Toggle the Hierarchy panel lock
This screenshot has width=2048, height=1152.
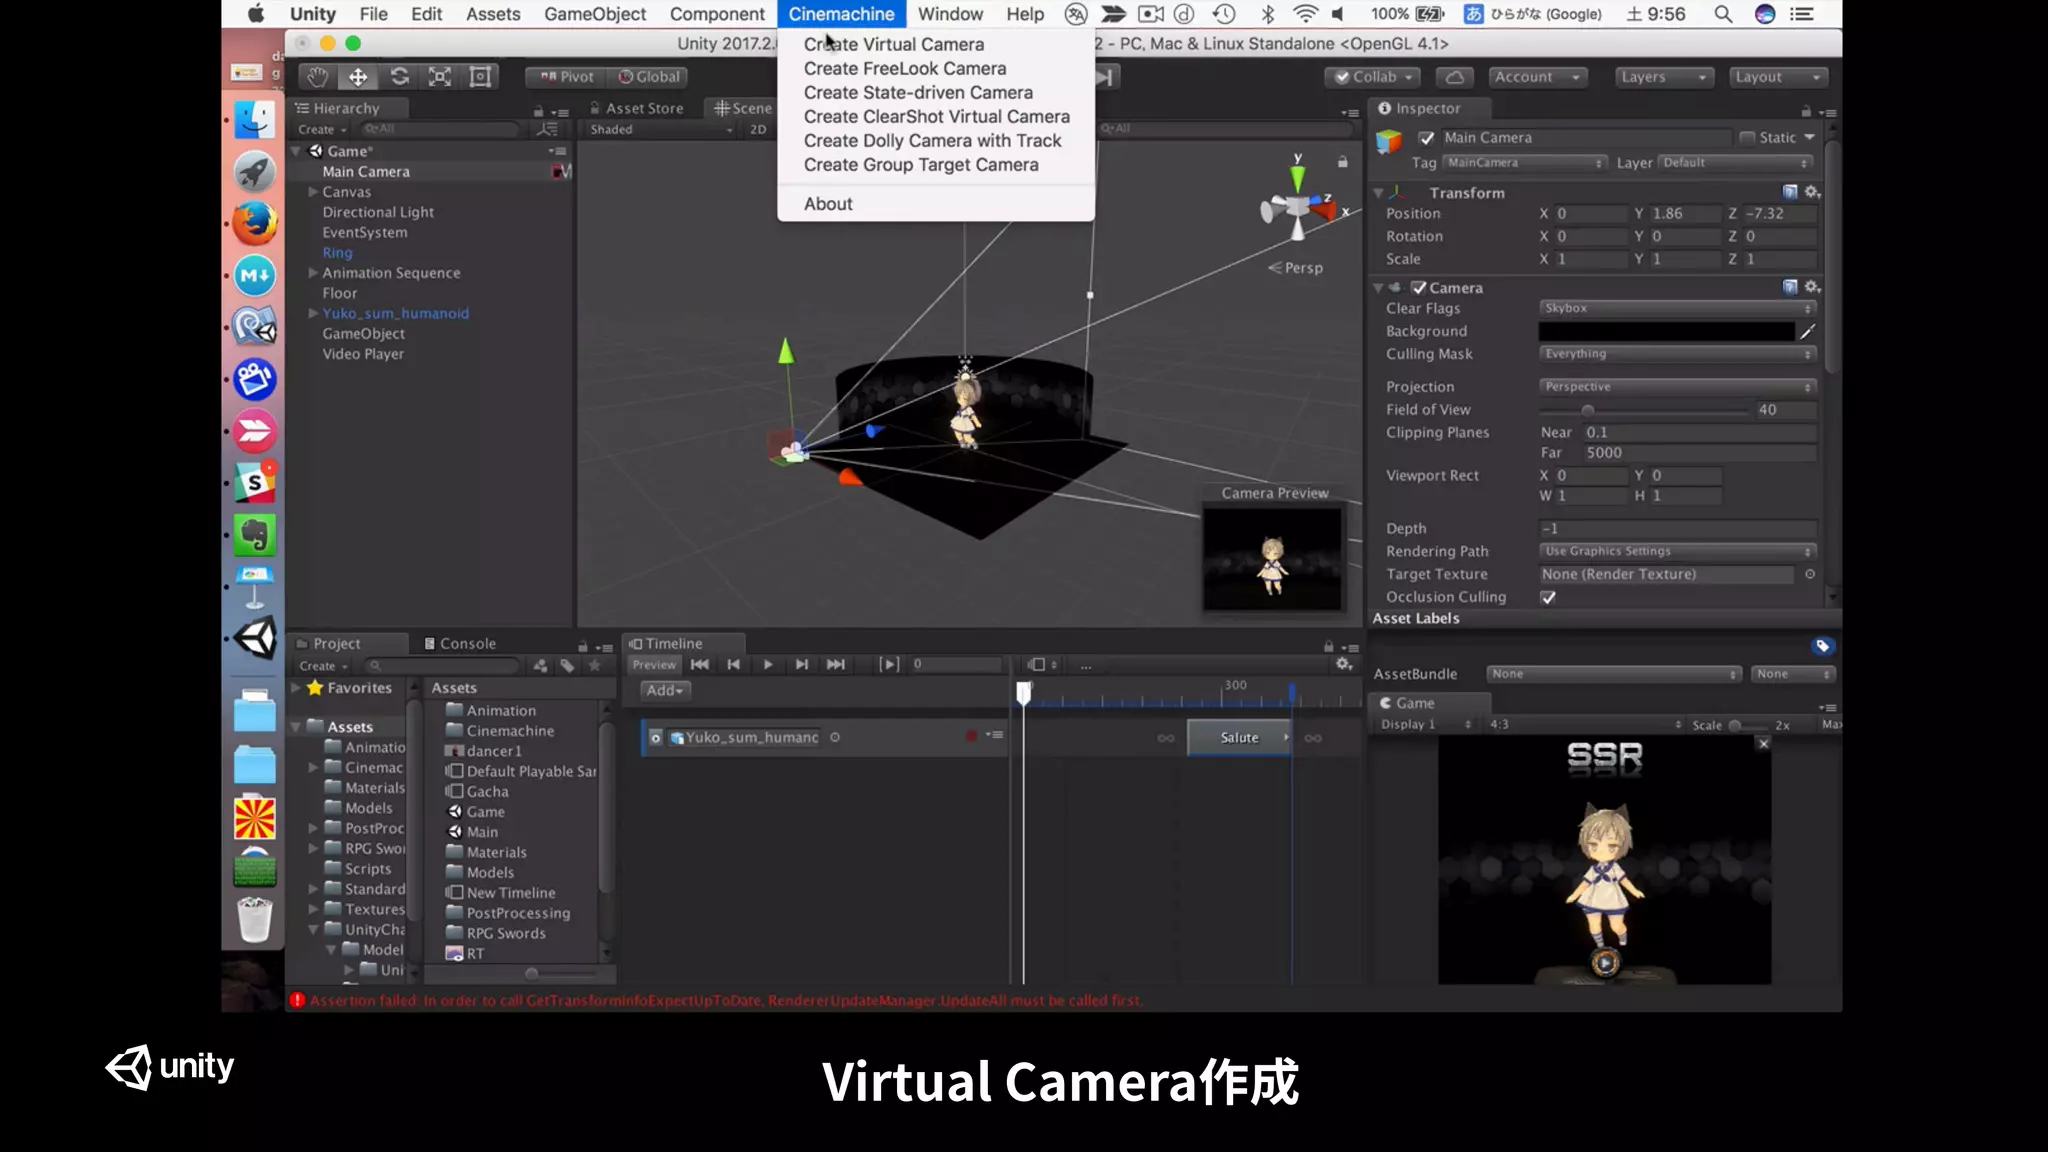tap(538, 111)
